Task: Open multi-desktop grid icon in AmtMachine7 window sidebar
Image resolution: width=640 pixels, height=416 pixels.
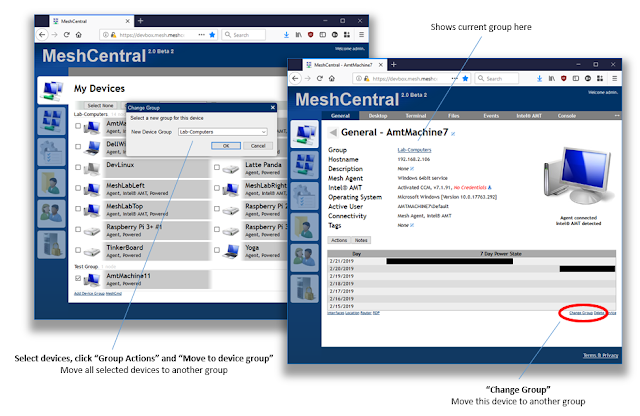Action: click(304, 165)
